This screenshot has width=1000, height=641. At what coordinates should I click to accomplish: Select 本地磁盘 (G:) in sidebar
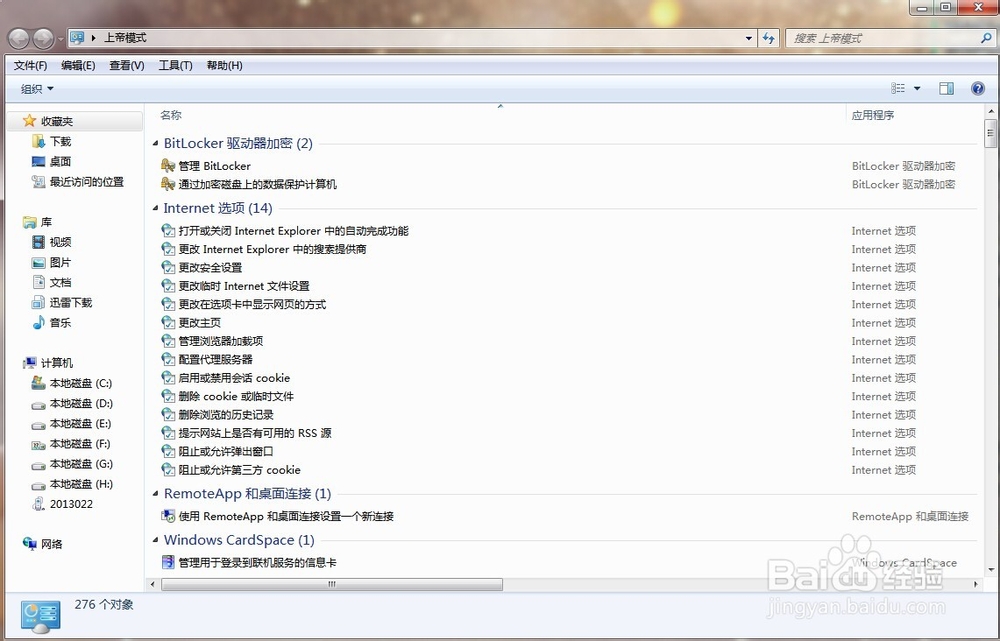click(81, 464)
